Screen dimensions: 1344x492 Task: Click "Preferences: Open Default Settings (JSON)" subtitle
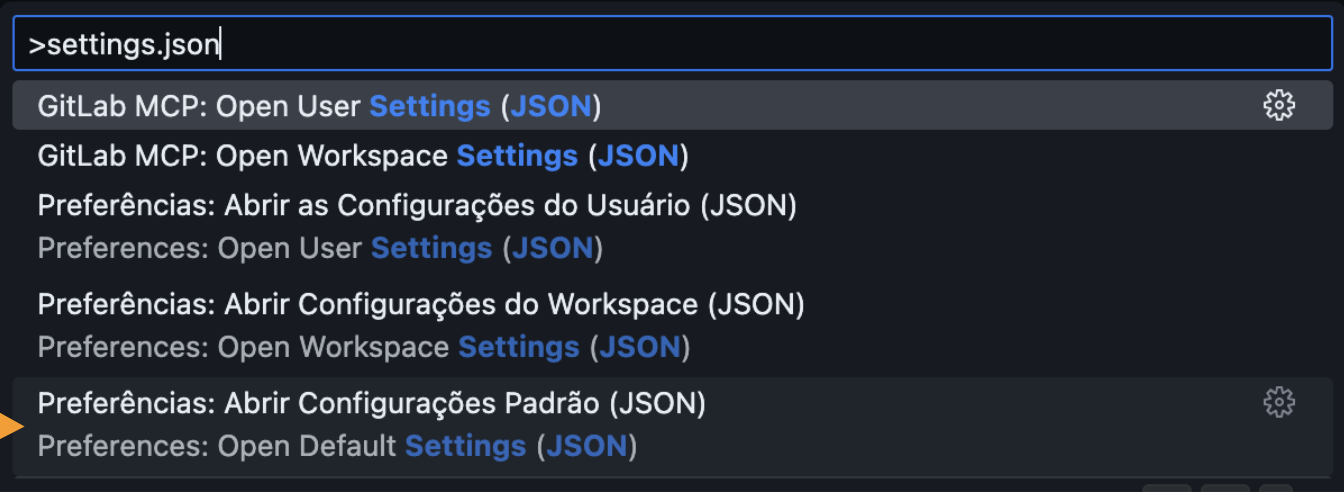tap(337, 445)
